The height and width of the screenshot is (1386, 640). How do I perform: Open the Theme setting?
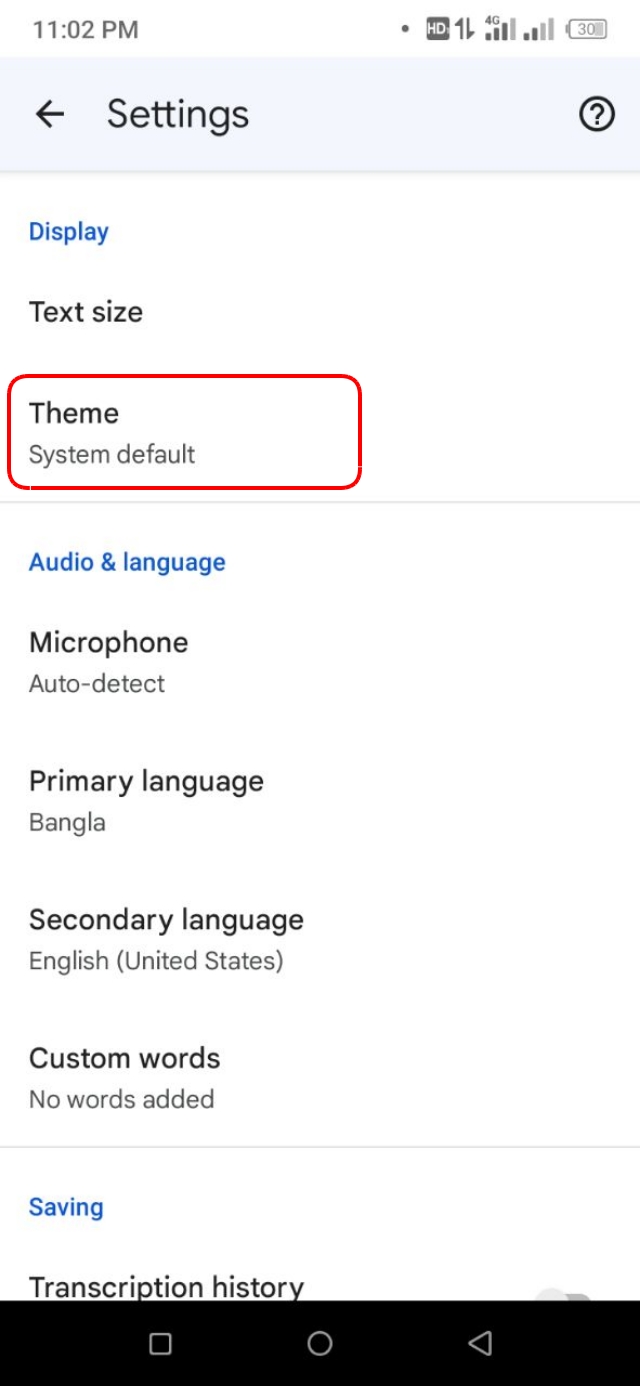[184, 432]
